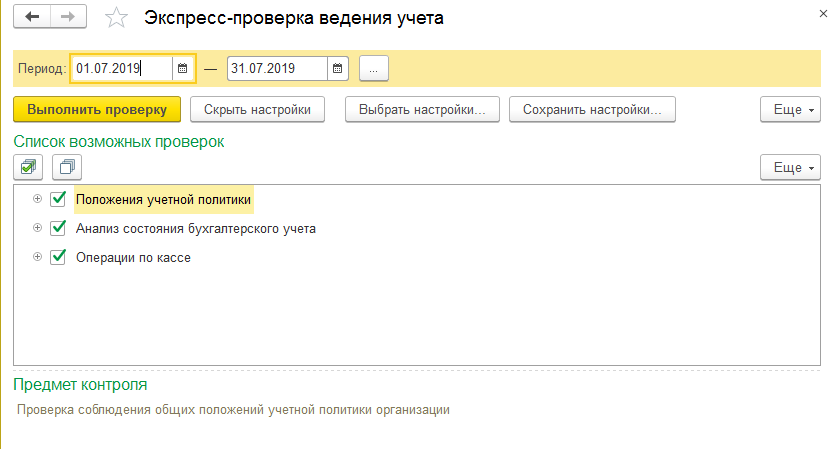Screen dimensions: 832x449
Task: Uncheck all items in the checks list
Action: click(x=67, y=166)
